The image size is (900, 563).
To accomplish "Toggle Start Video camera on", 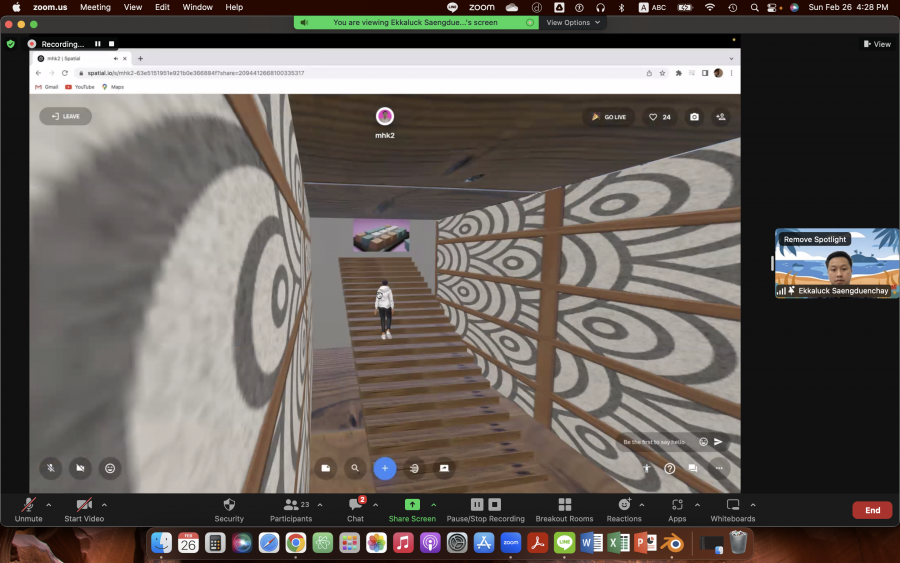I will click(x=85, y=505).
